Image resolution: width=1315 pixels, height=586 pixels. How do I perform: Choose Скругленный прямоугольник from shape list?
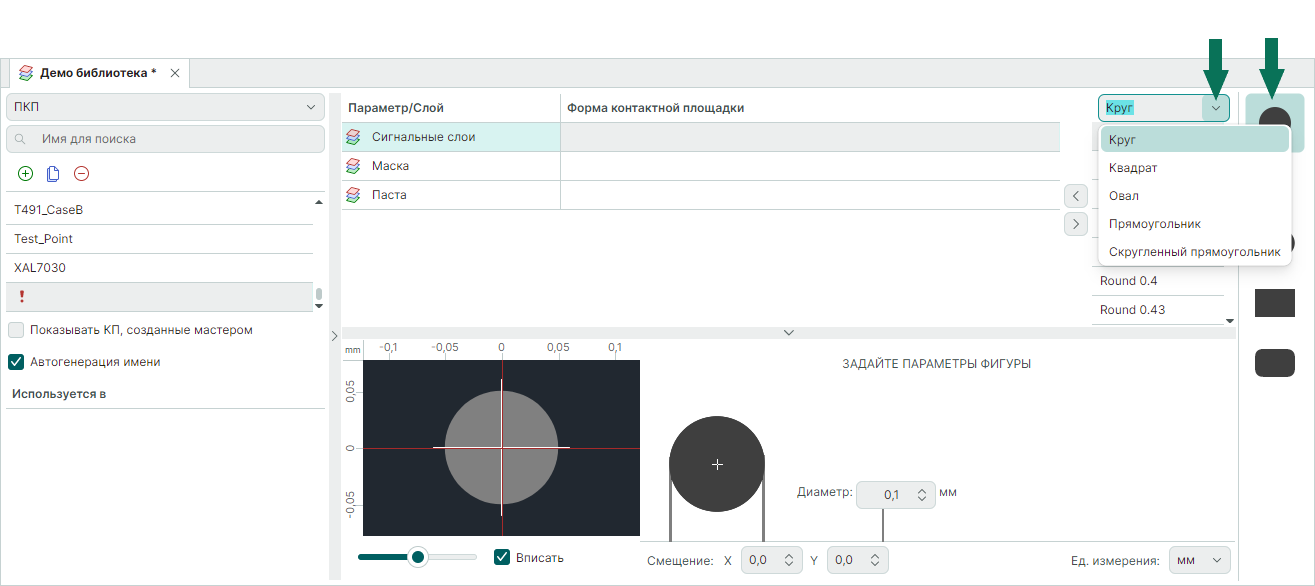point(1194,252)
